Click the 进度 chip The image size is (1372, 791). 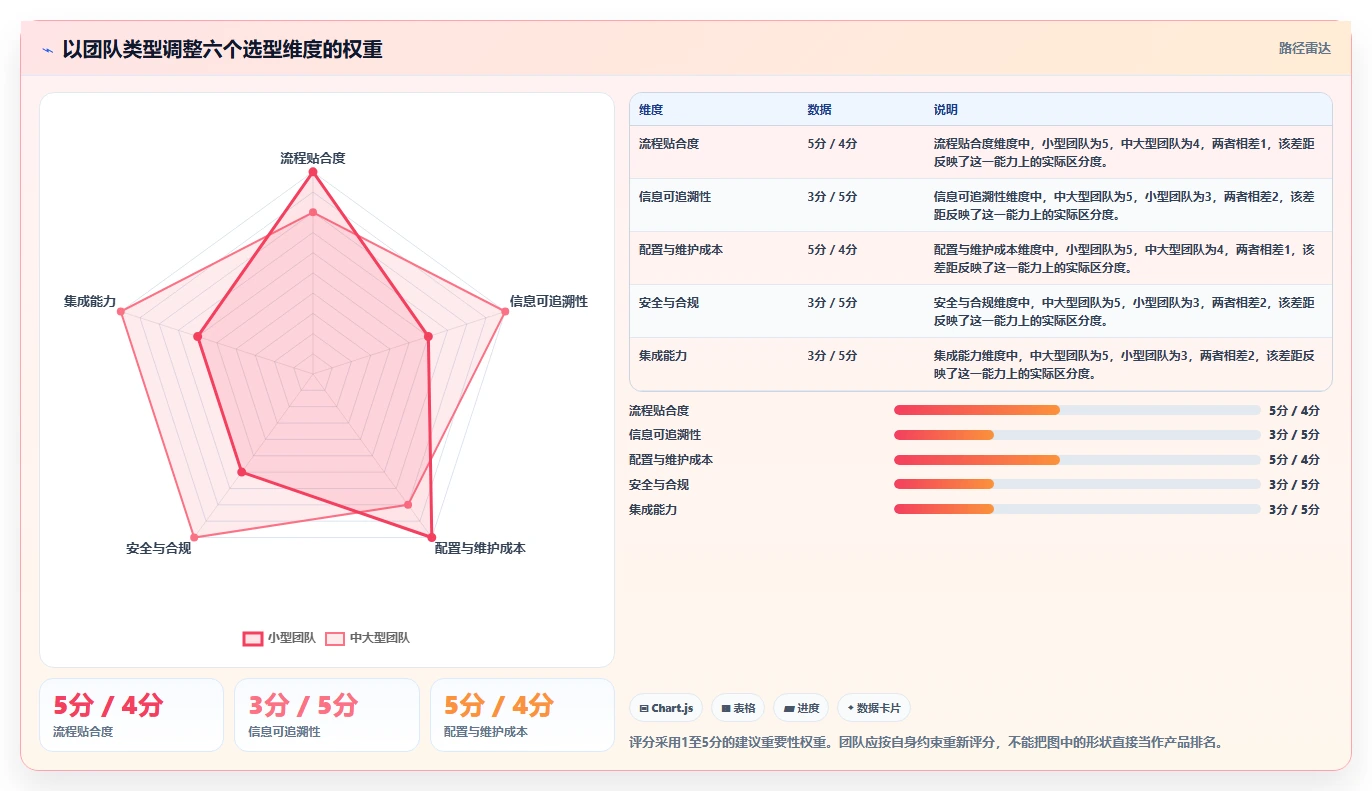pyautogui.click(x=801, y=708)
